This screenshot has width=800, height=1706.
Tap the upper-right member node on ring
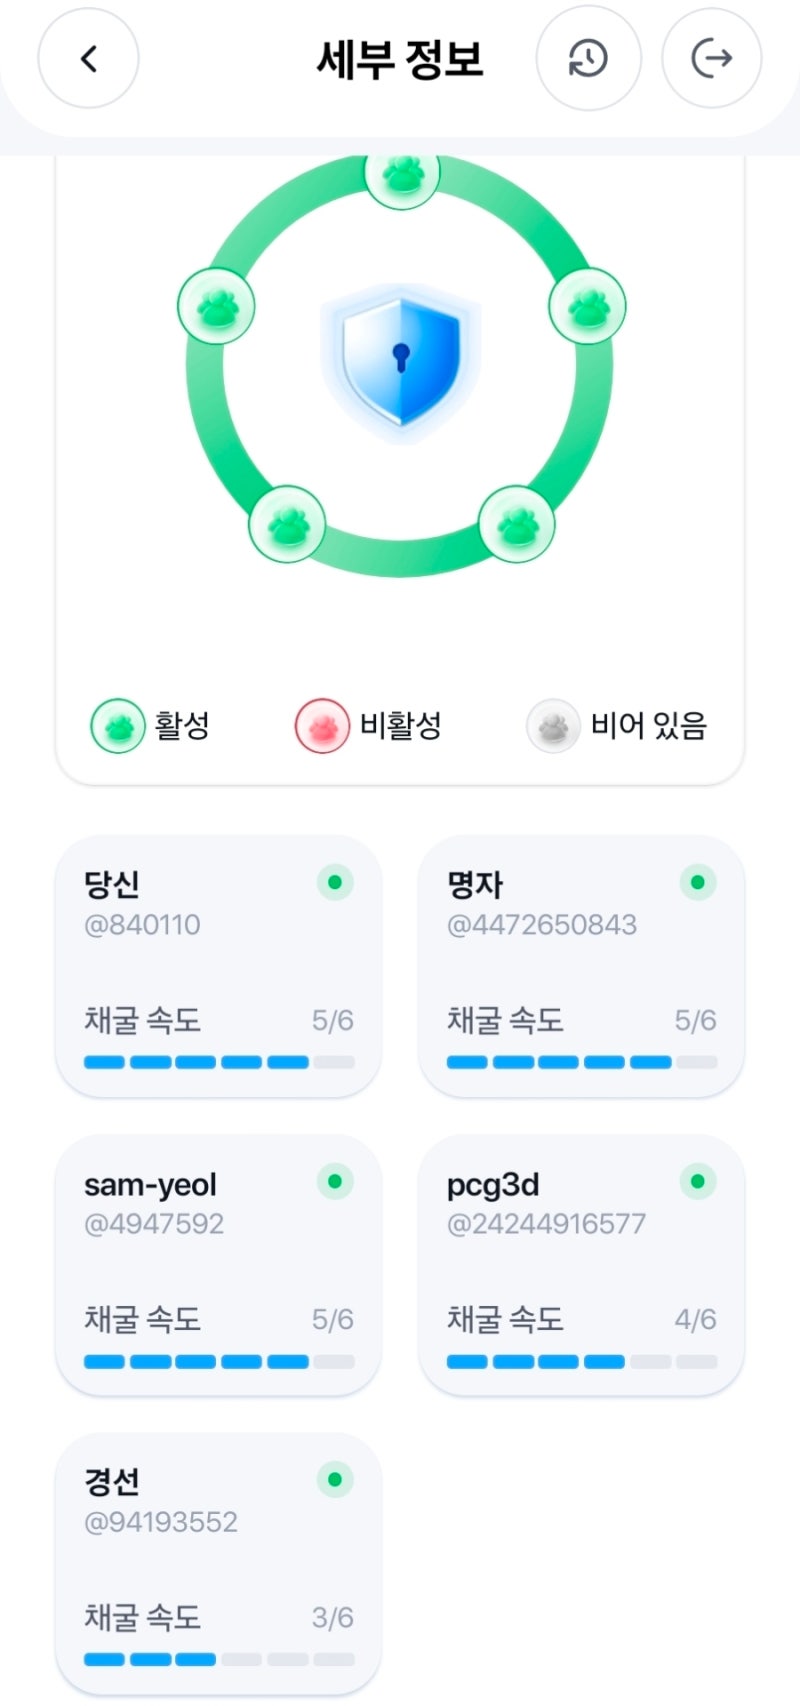click(x=587, y=306)
